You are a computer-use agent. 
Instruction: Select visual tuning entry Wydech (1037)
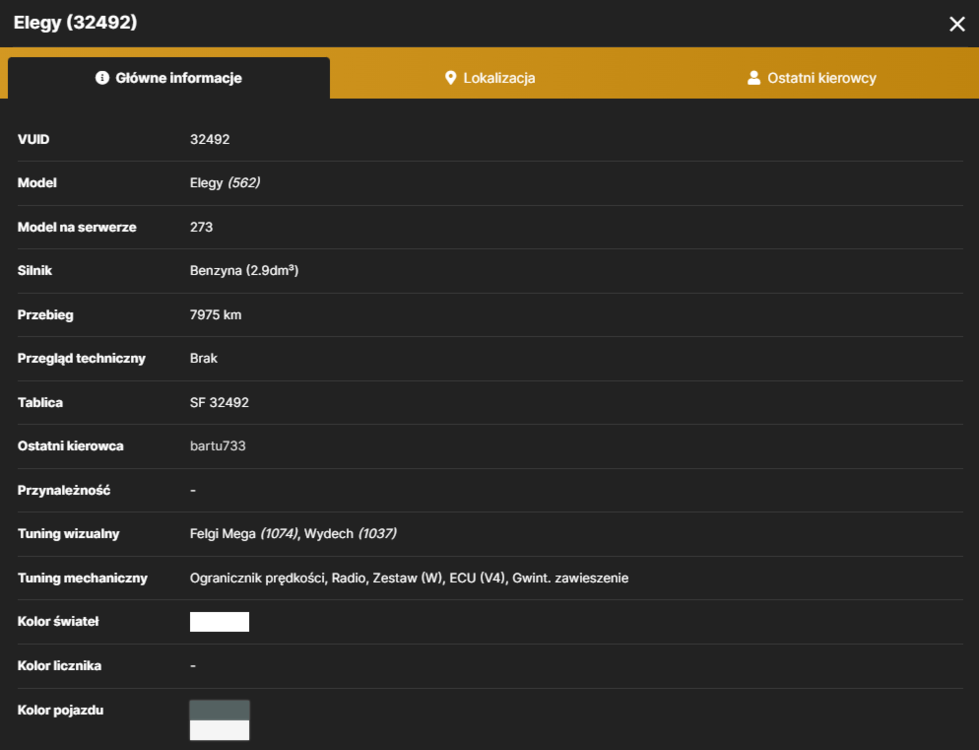pyautogui.click(x=350, y=534)
